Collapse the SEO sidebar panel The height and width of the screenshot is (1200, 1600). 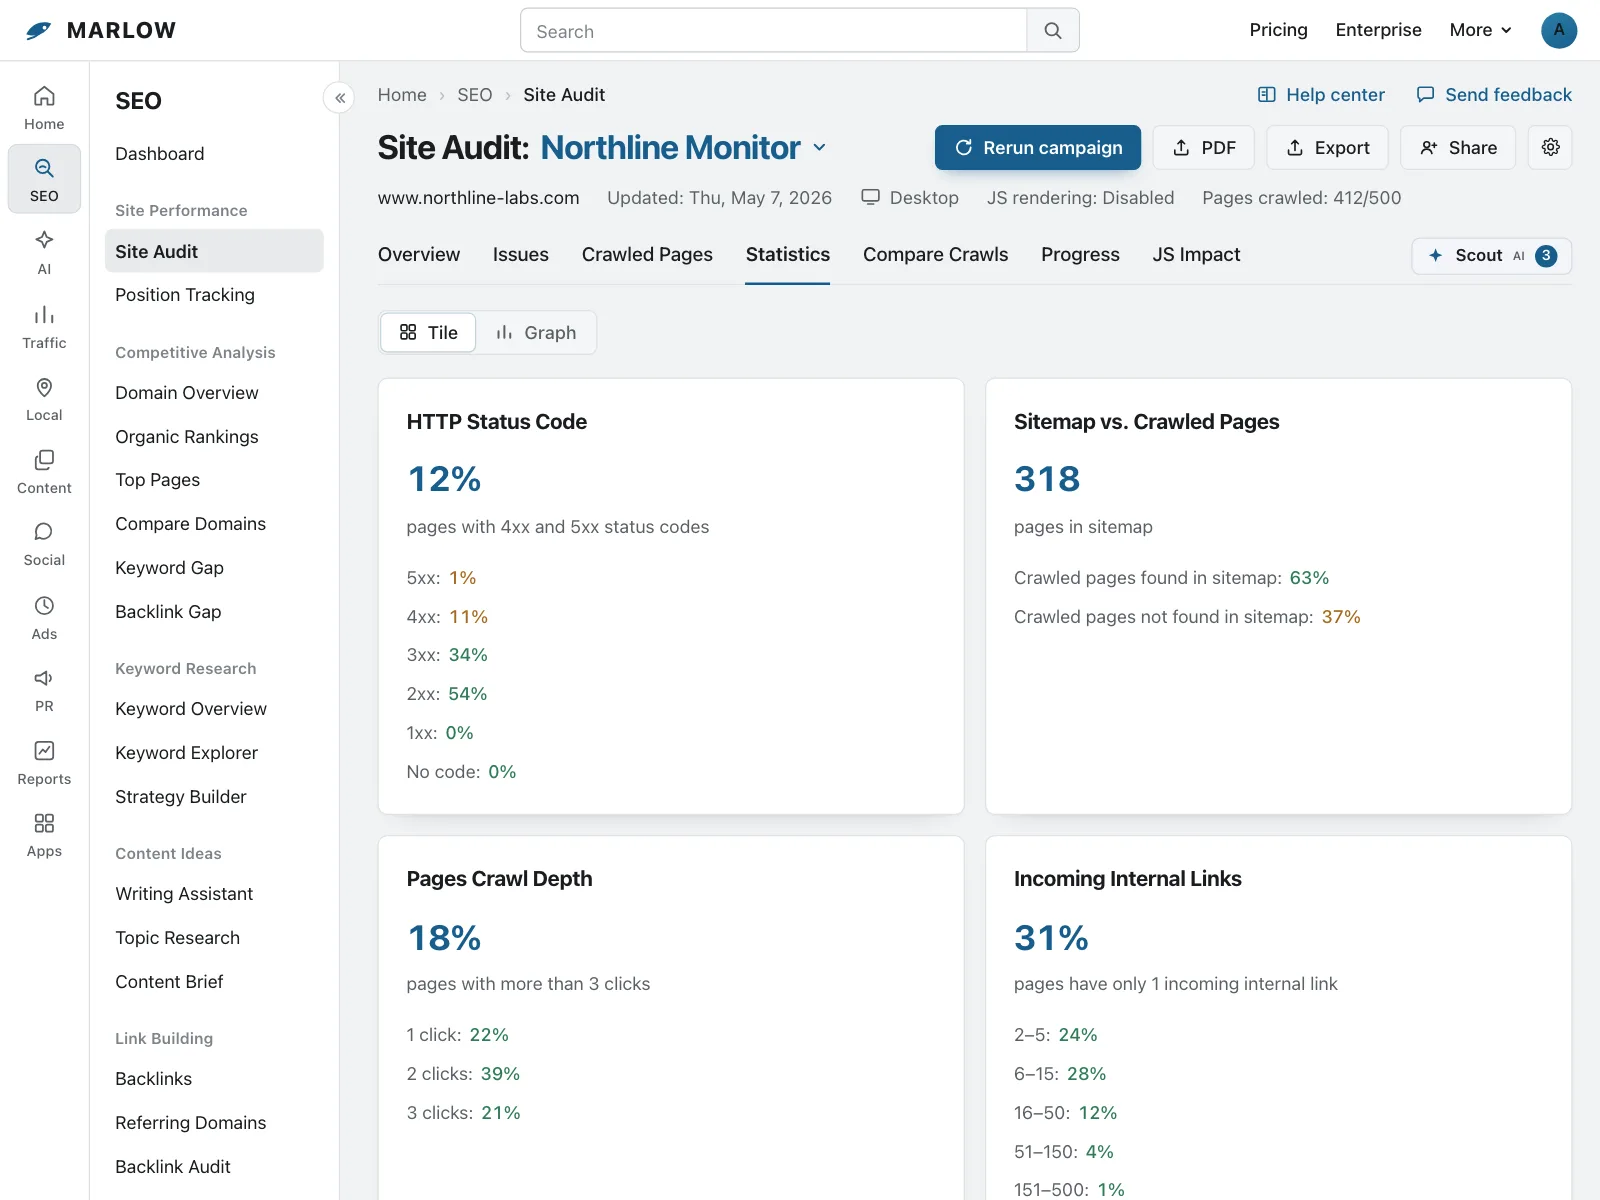pyautogui.click(x=339, y=97)
